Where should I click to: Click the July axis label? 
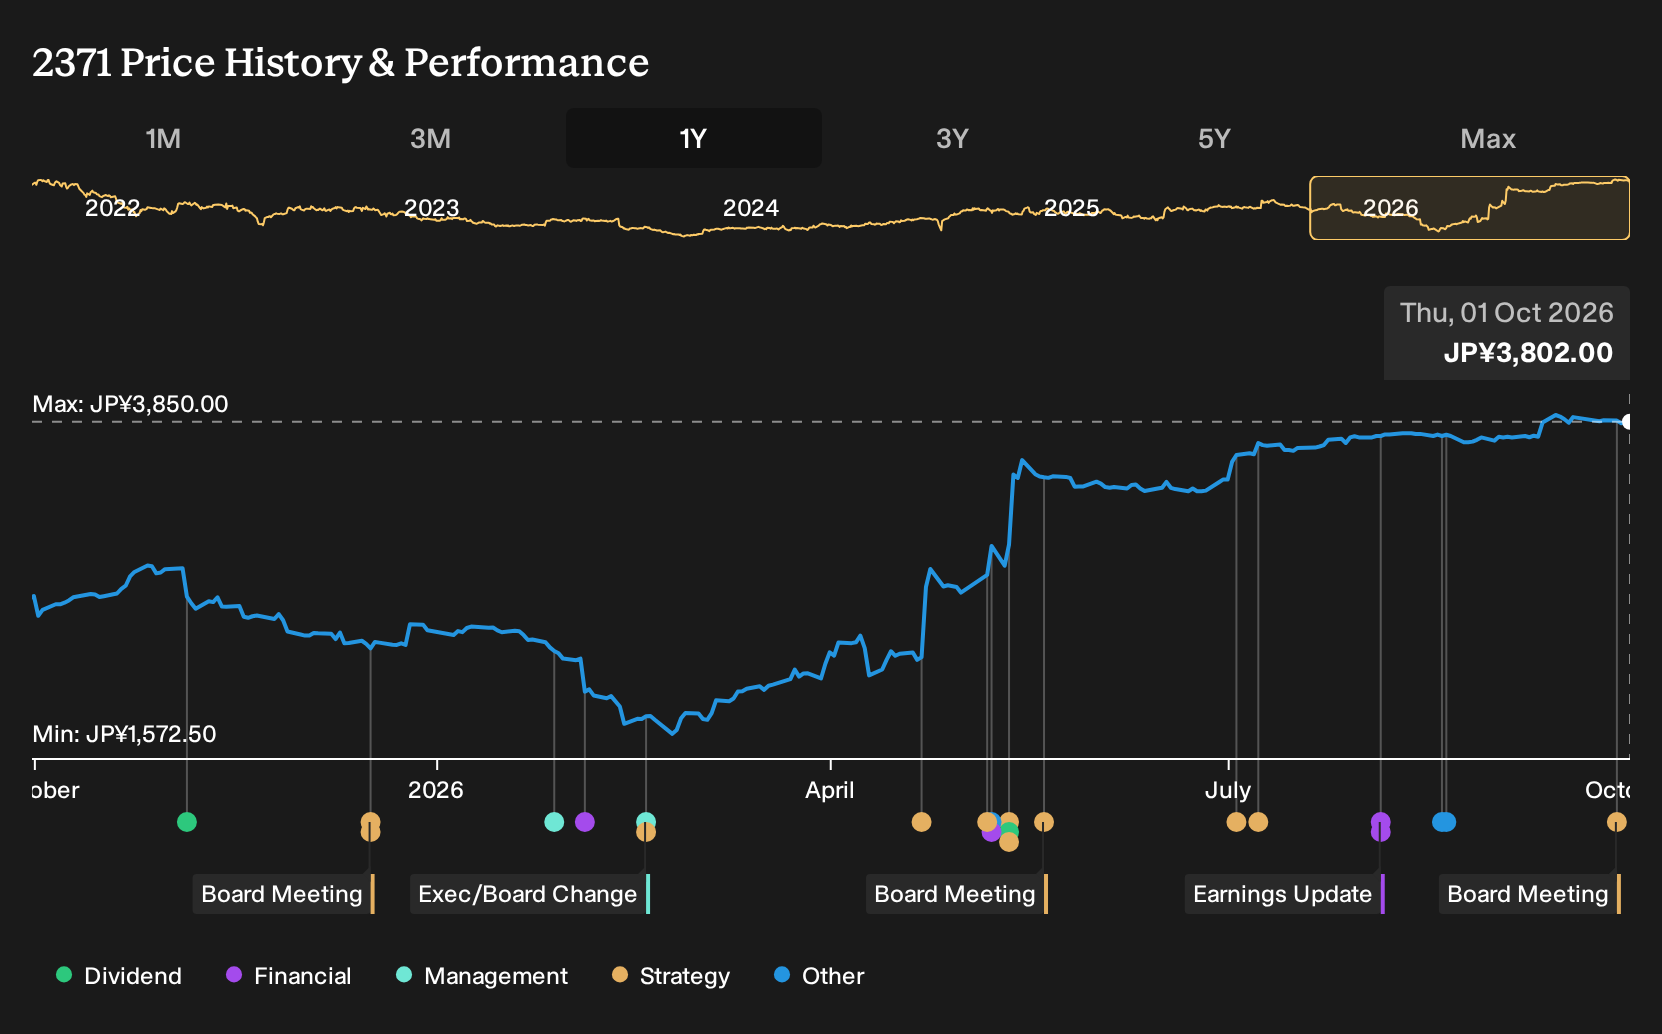(x=1228, y=790)
